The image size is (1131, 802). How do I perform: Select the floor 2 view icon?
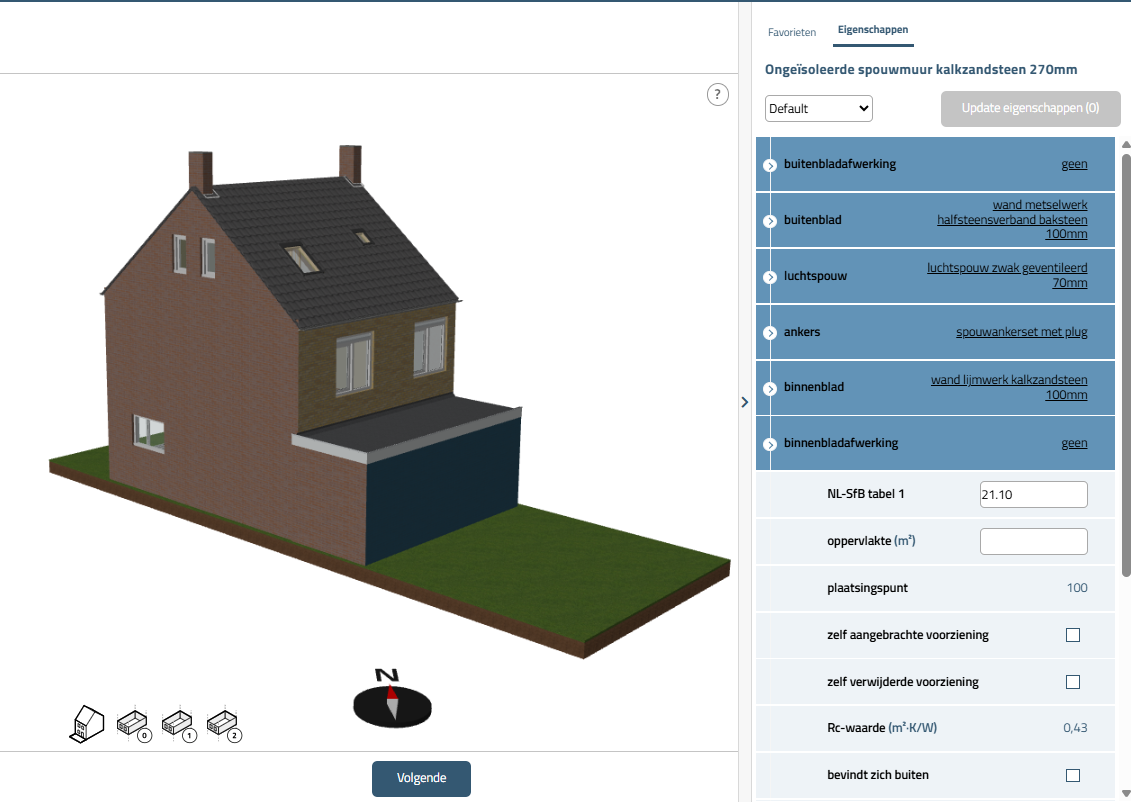[x=224, y=724]
